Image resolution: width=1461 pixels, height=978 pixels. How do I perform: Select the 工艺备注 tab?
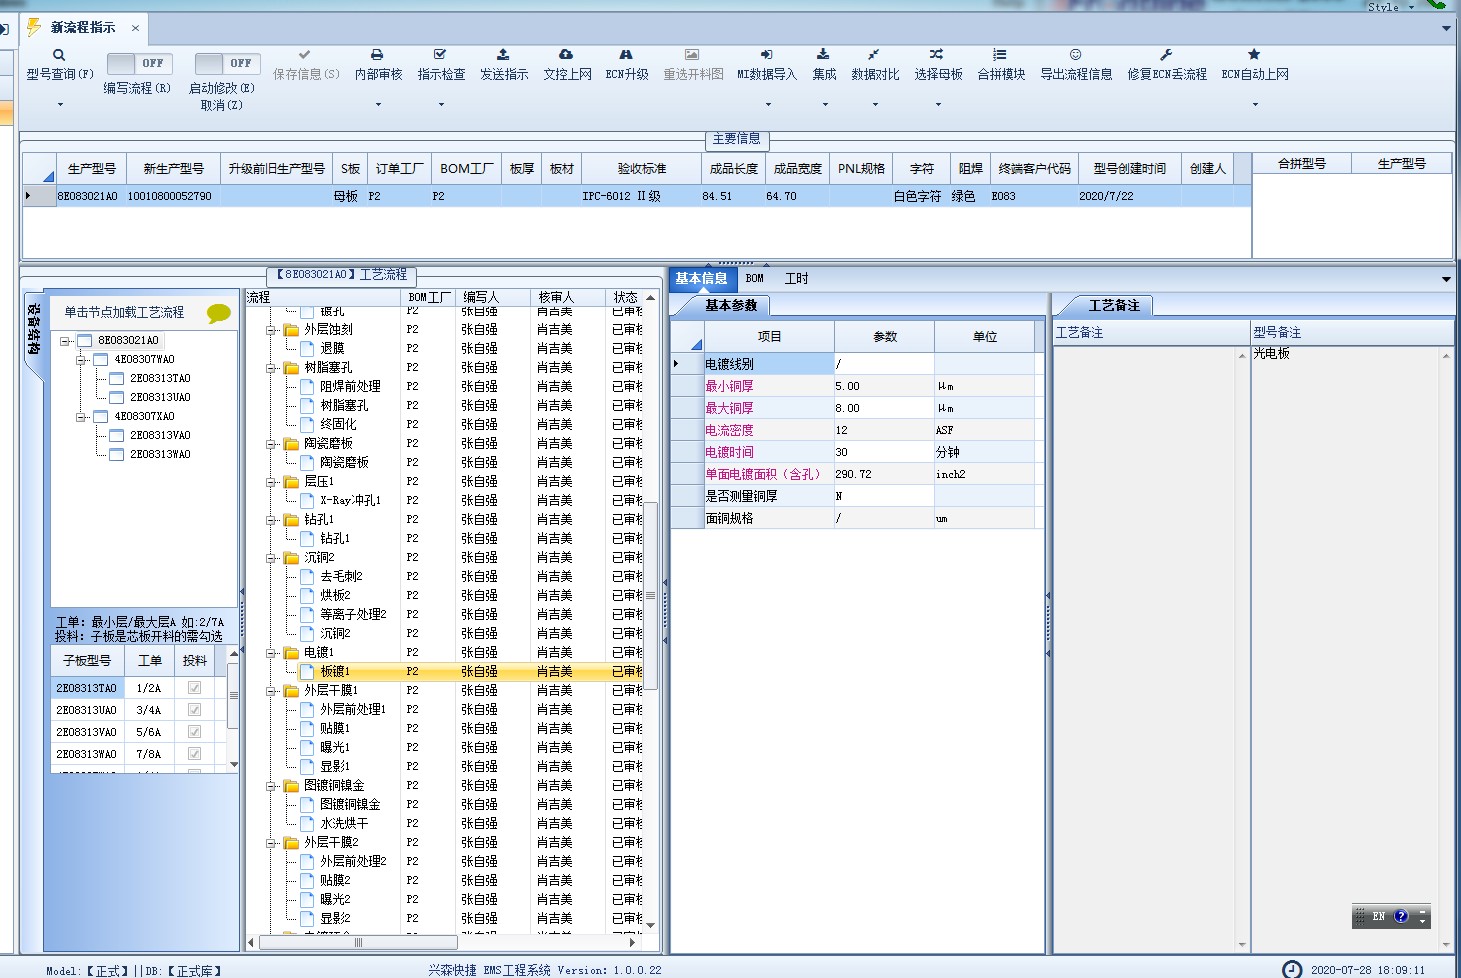click(x=1114, y=305)
